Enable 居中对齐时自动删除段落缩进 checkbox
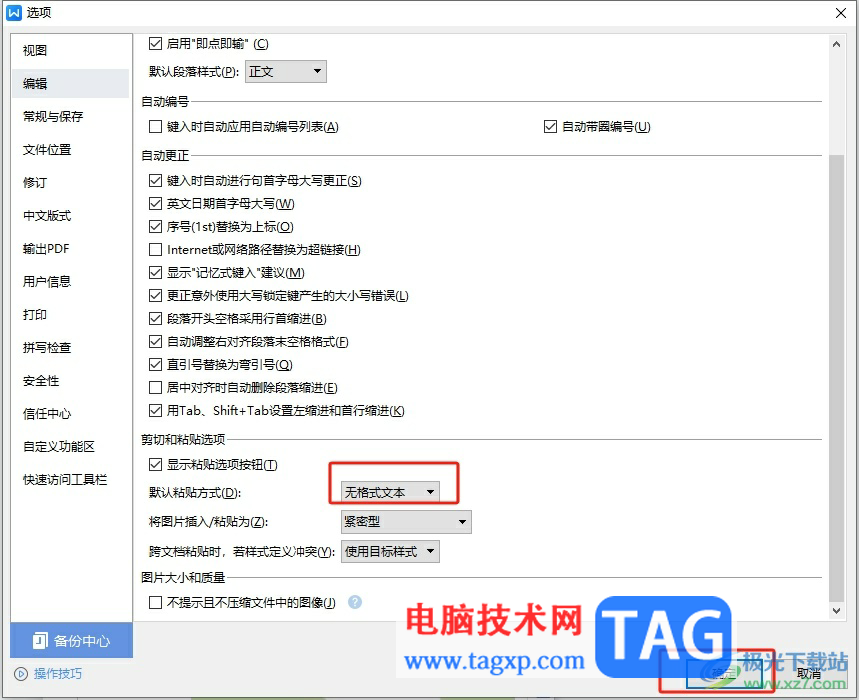Screen dimensions: 859x700 click(156, 387)
